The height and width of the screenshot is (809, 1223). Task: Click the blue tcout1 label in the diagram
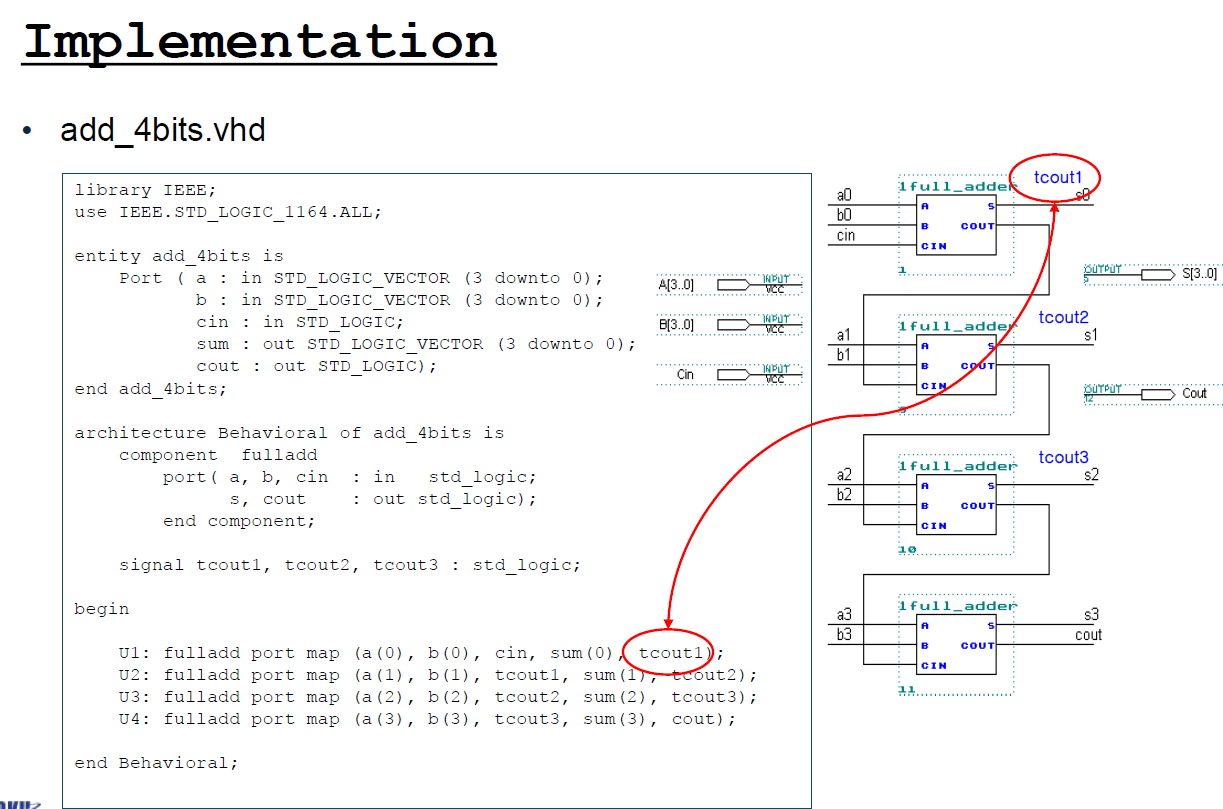(1058, 177)
